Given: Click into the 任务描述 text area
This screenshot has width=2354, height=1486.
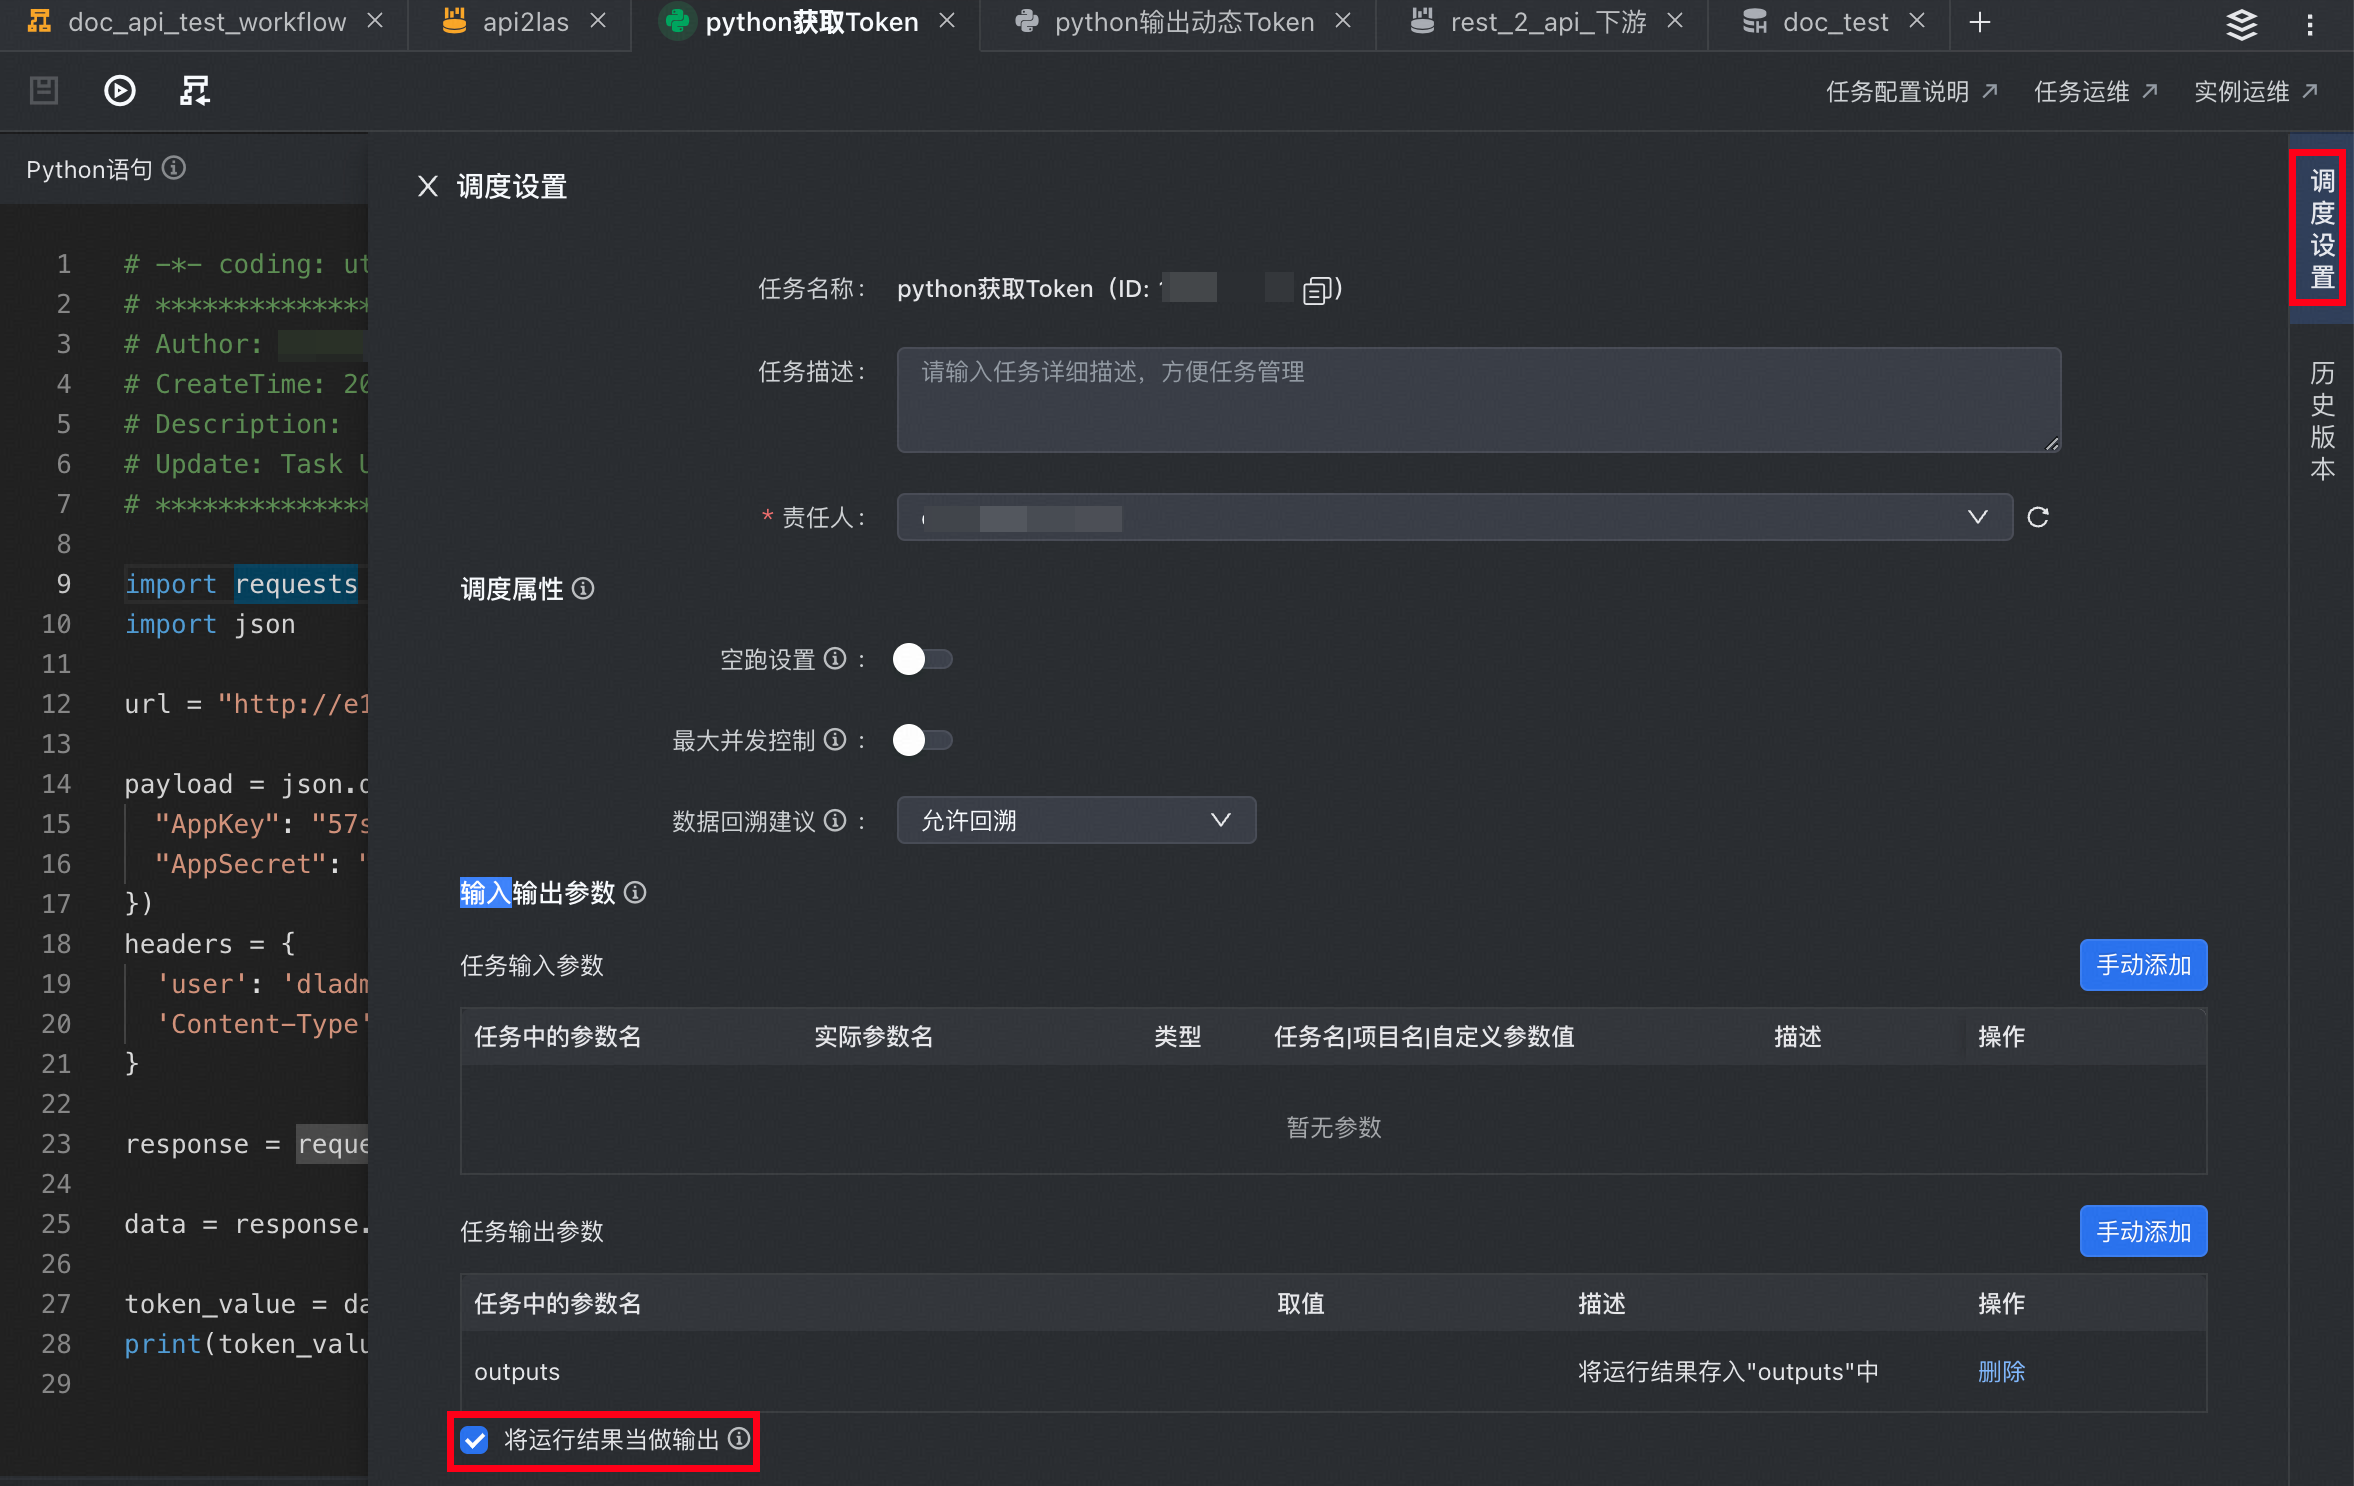Looking at the screenshot, I should (1477, 400).
